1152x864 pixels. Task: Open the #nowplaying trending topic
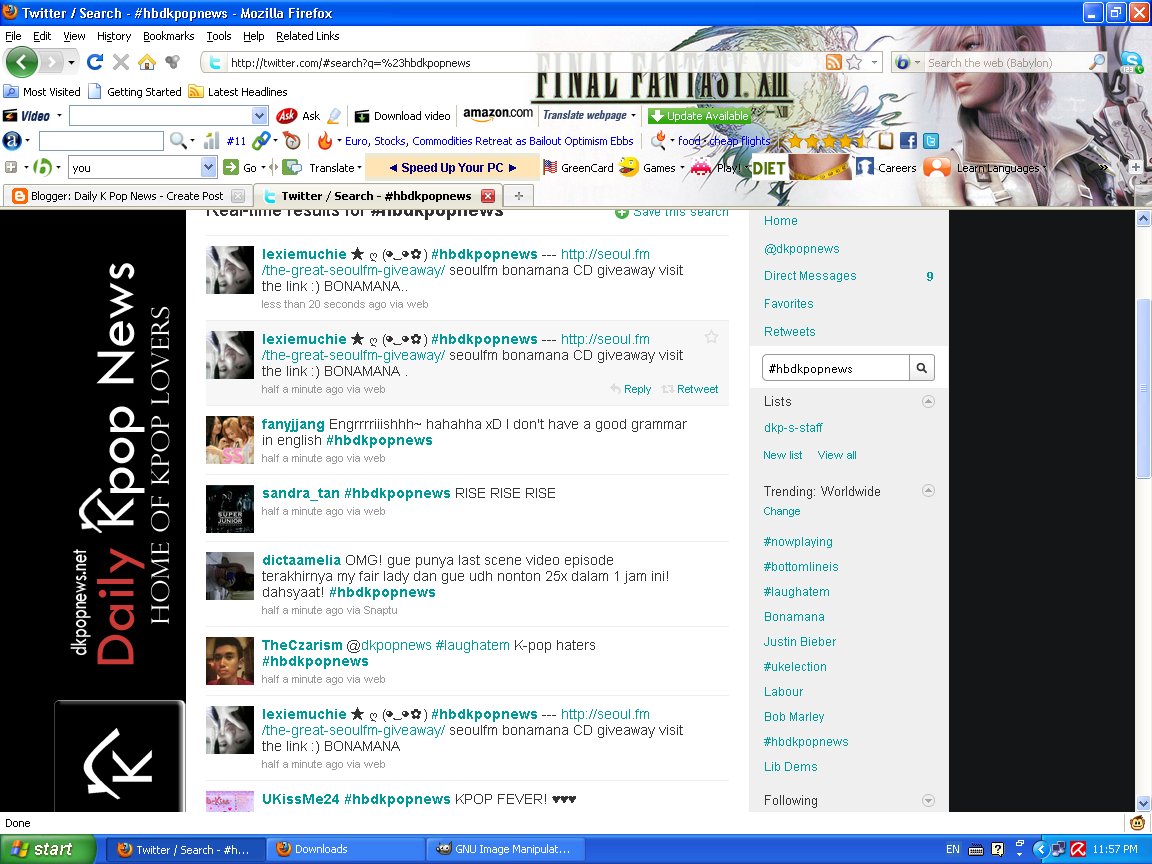[798, 542]
